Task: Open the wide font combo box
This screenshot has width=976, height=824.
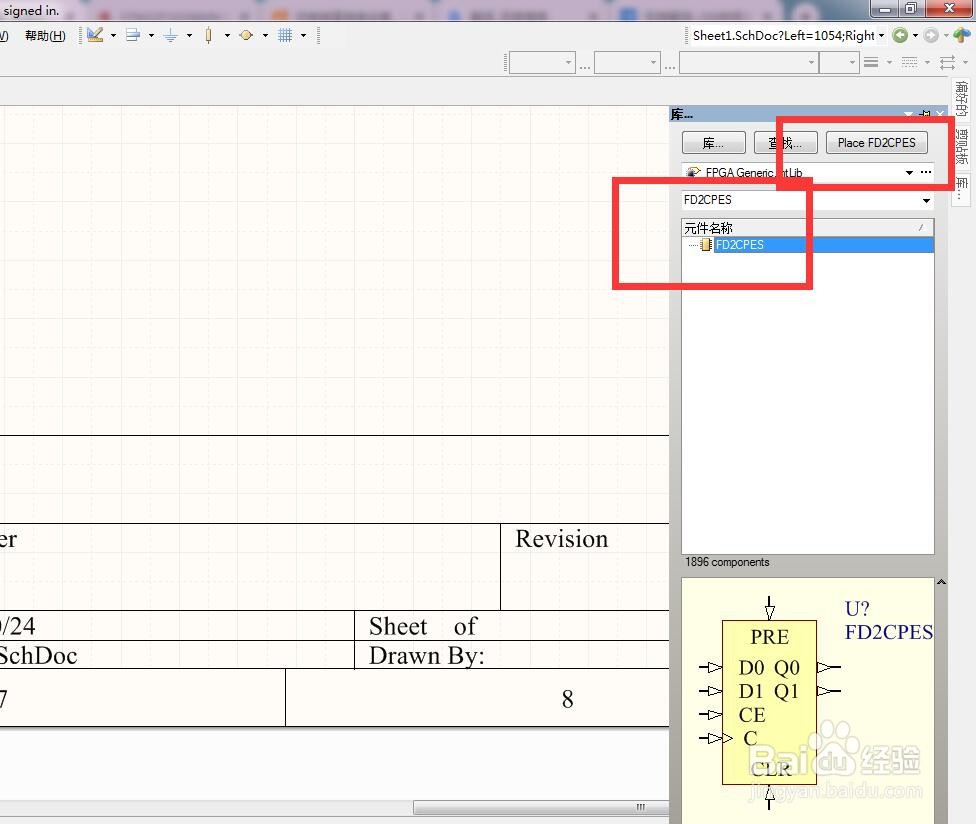Action: pyautogui.click(x=748, y=63)
